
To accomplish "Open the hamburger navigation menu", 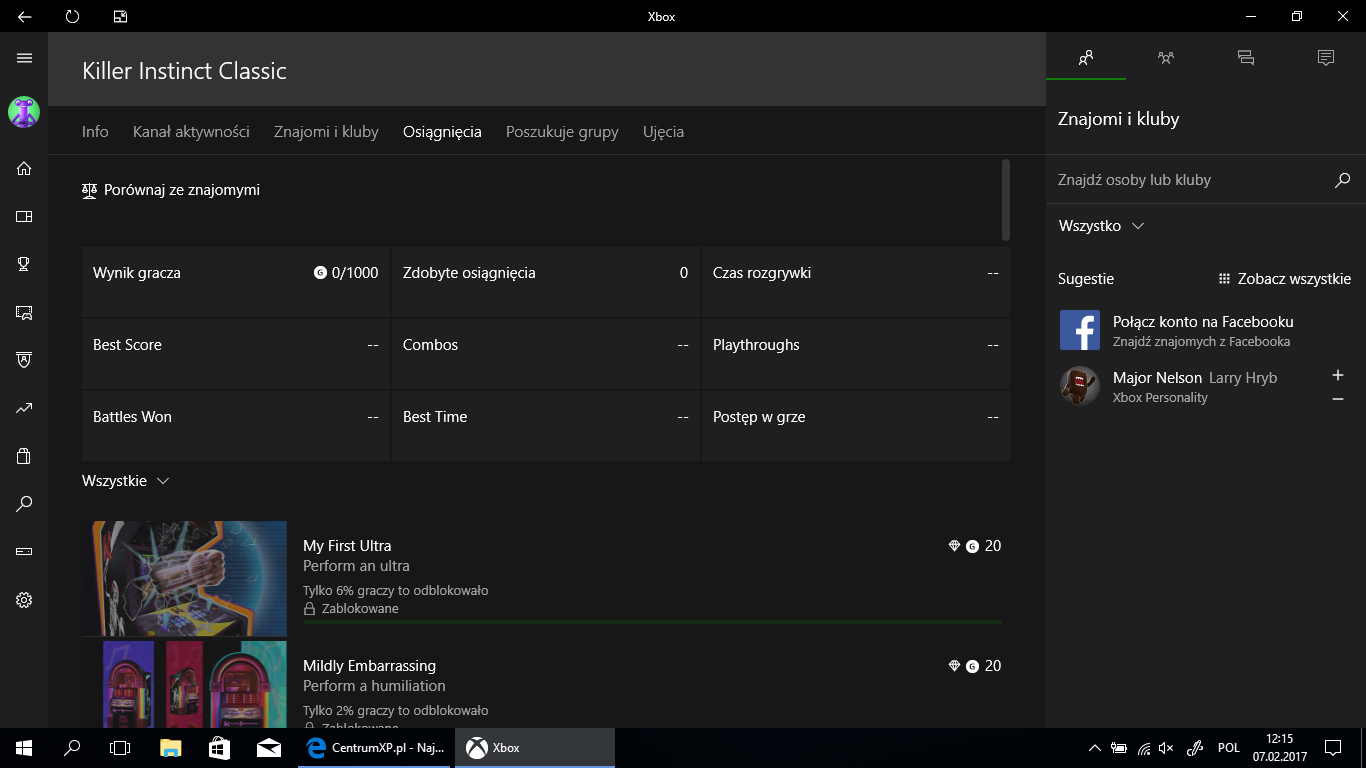I will 24,58.
